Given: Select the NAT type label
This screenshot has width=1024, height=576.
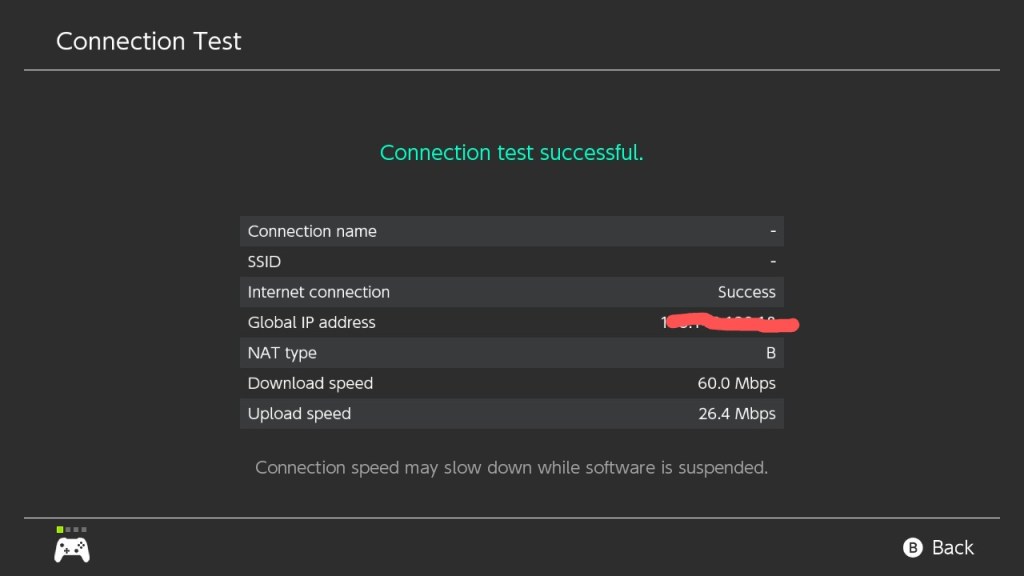Looking at the screenshot, I should point(282,353).
